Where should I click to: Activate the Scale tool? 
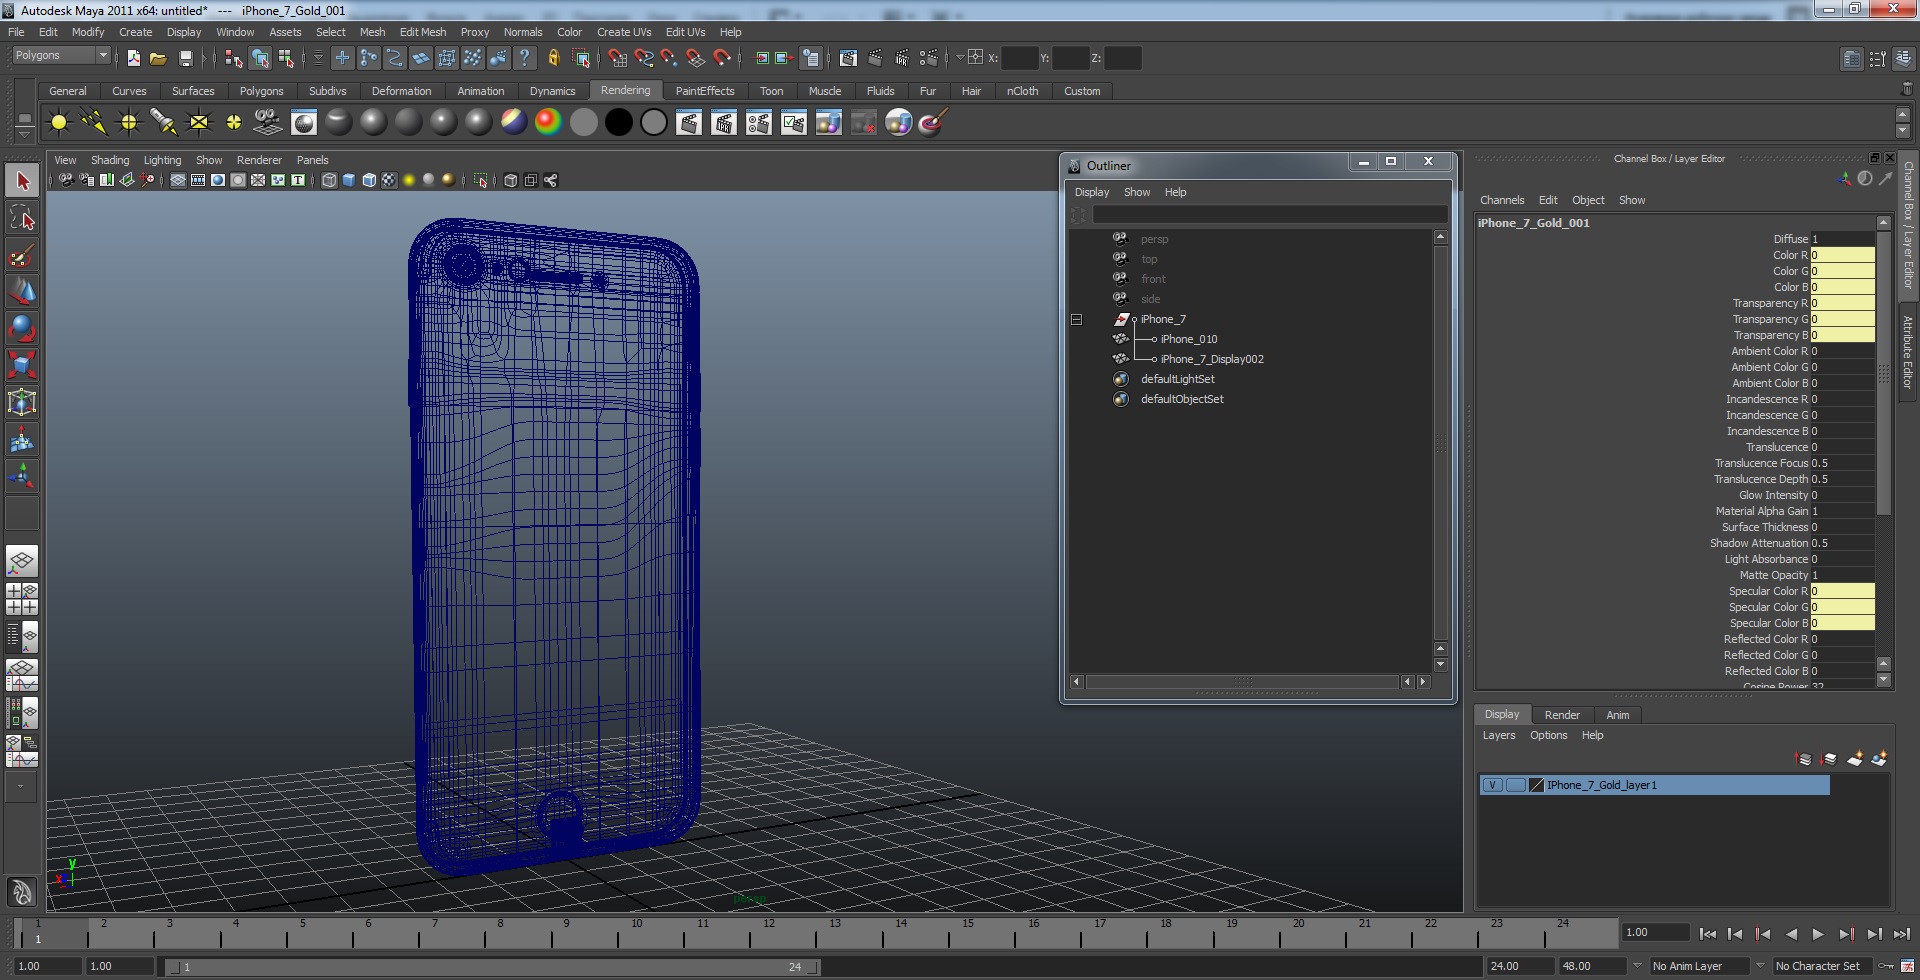point(22,365)
